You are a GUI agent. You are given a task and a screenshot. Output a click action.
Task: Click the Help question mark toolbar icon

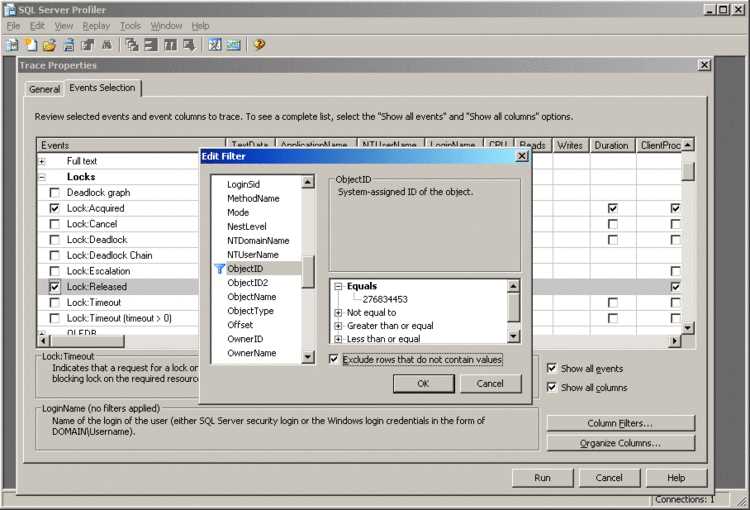click(259, 45)
